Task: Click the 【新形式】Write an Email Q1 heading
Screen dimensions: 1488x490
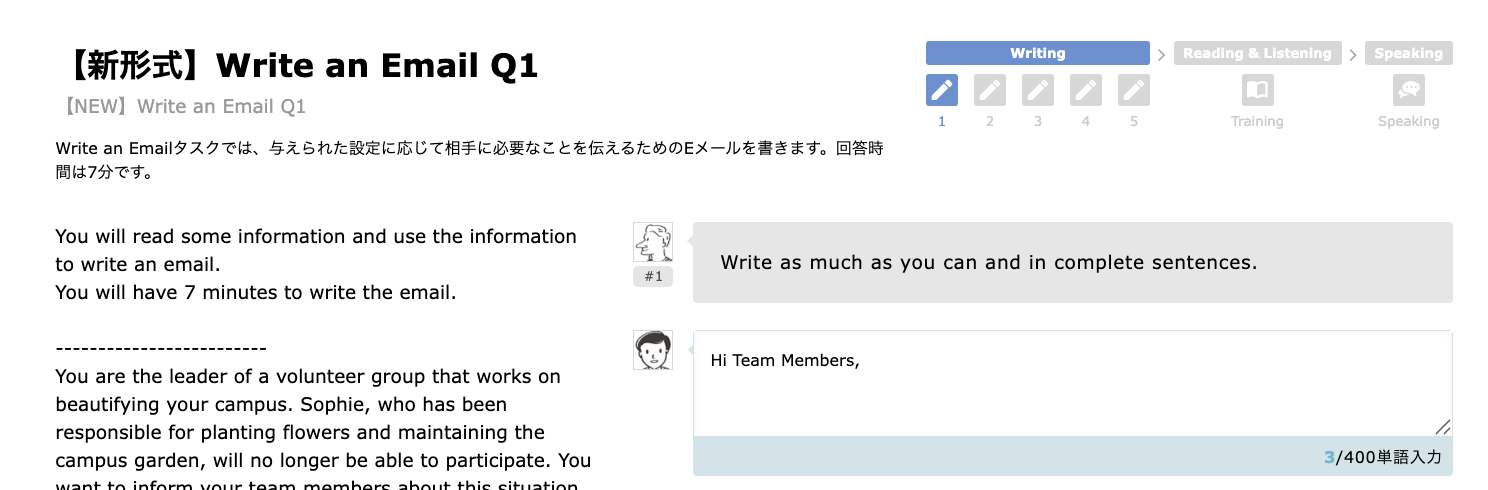Action: click(298, 66)
